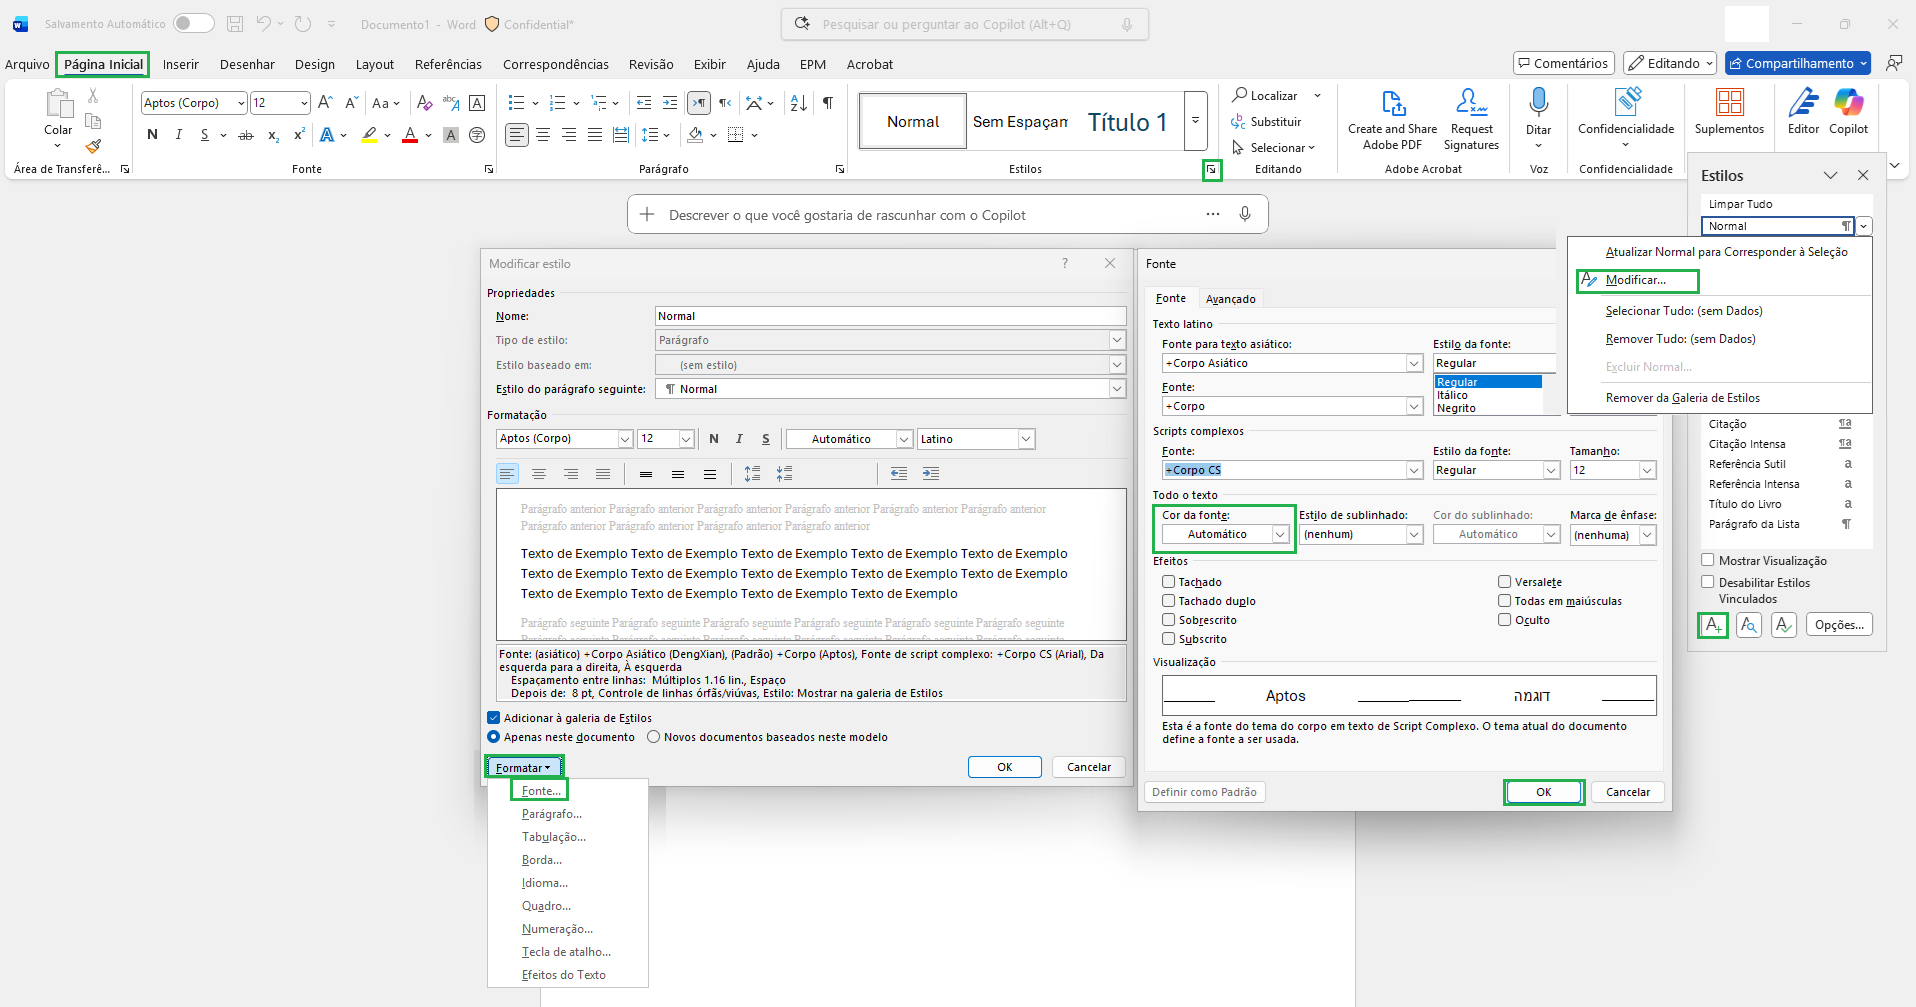1916x1007 pixels.
Task: Open the Suplementos add-ins icon
Action: tap(1729, 102)
